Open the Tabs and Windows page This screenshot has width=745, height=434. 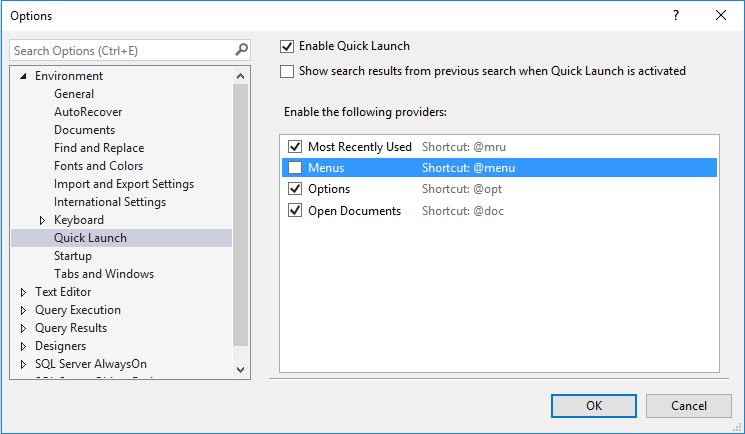104,274
